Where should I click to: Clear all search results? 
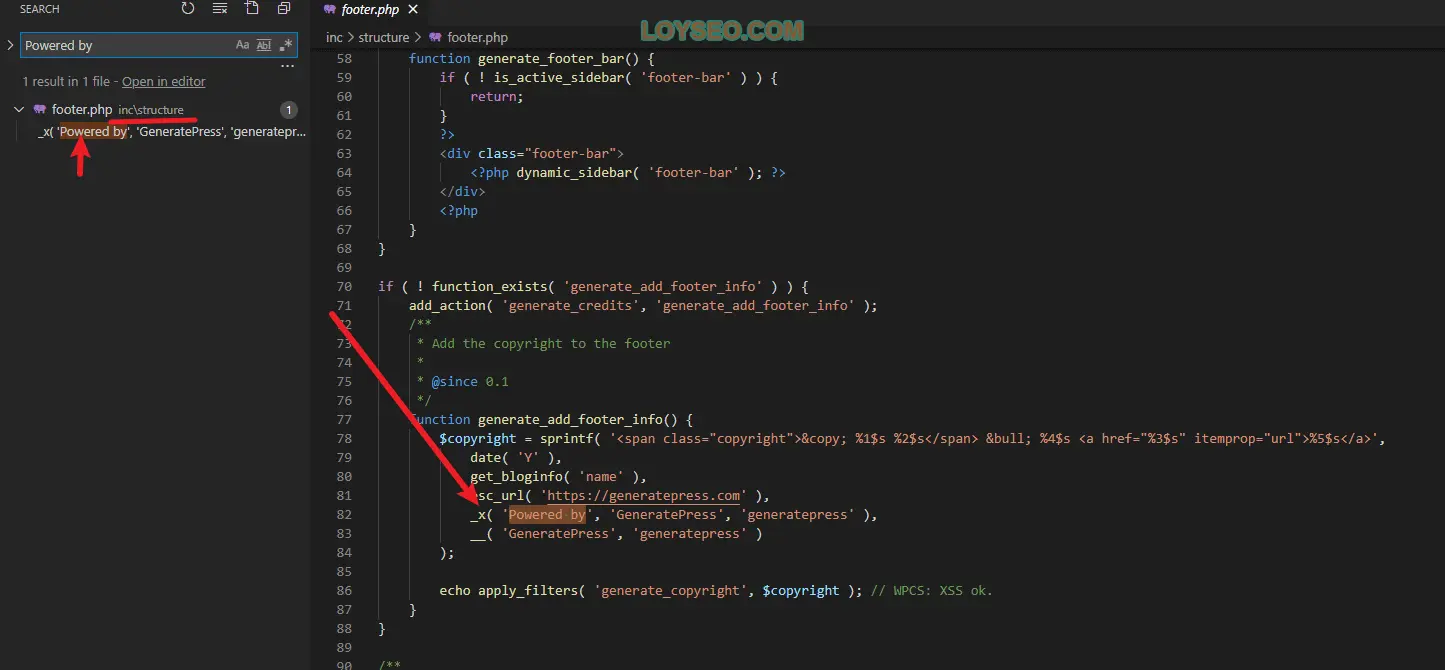[x=219, y=9]
